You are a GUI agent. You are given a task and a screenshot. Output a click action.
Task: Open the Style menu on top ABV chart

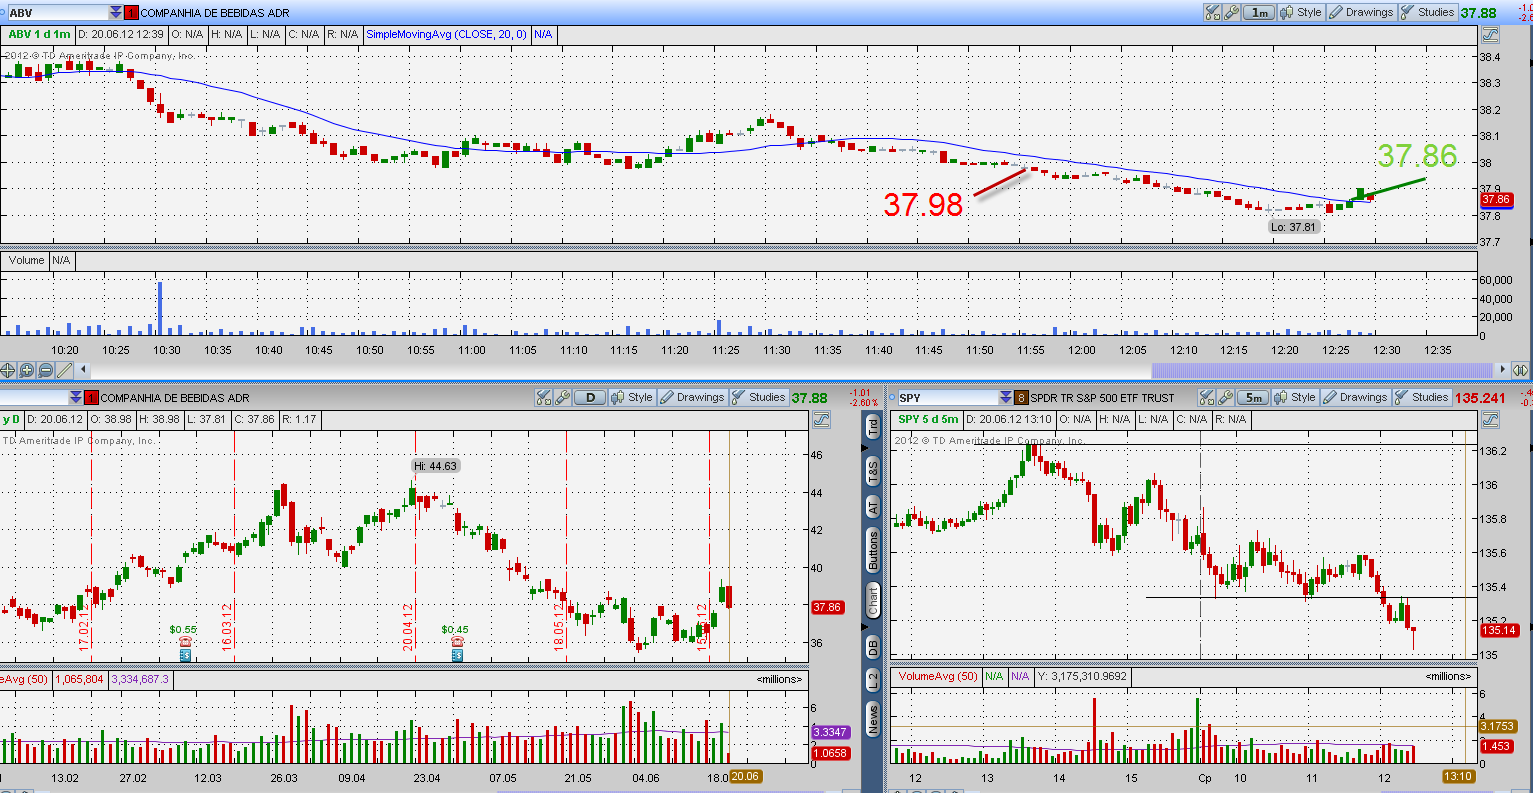(1300, 13)
